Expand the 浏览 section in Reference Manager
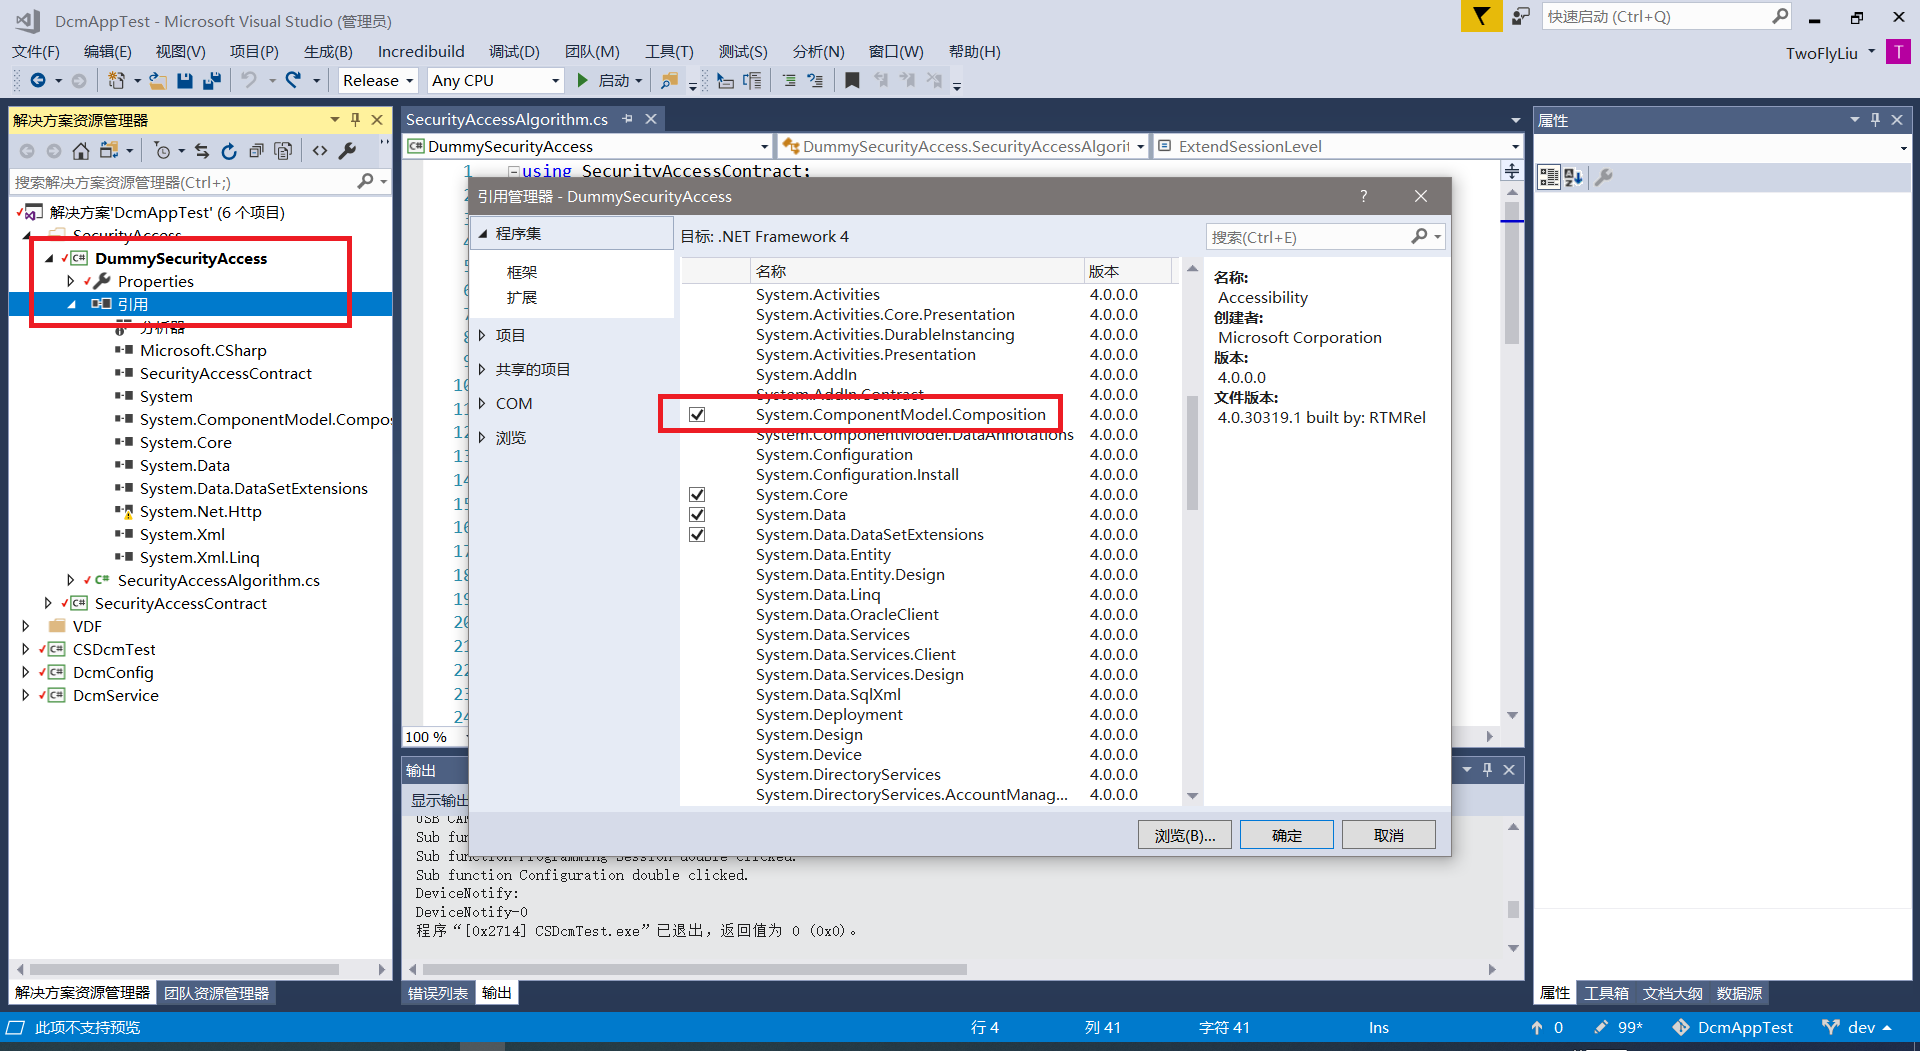The image size is (1920, 1051). point(482,438)
